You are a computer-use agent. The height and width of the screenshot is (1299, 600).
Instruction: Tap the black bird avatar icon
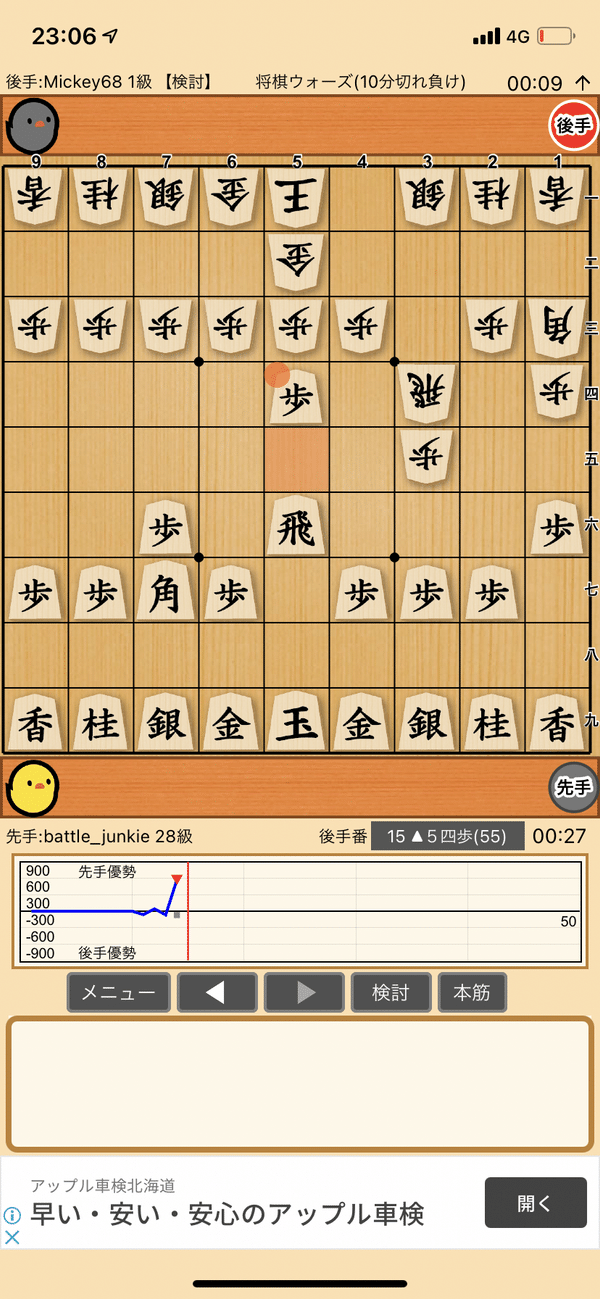[x=33, y=125]
